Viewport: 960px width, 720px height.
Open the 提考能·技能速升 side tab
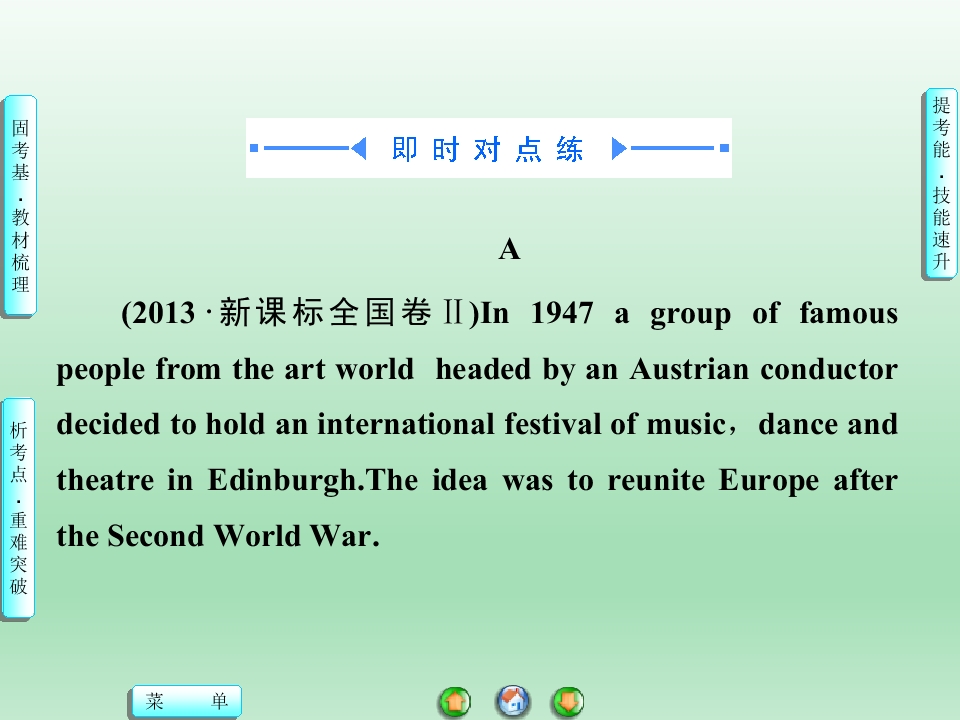(x=940, y=184)
